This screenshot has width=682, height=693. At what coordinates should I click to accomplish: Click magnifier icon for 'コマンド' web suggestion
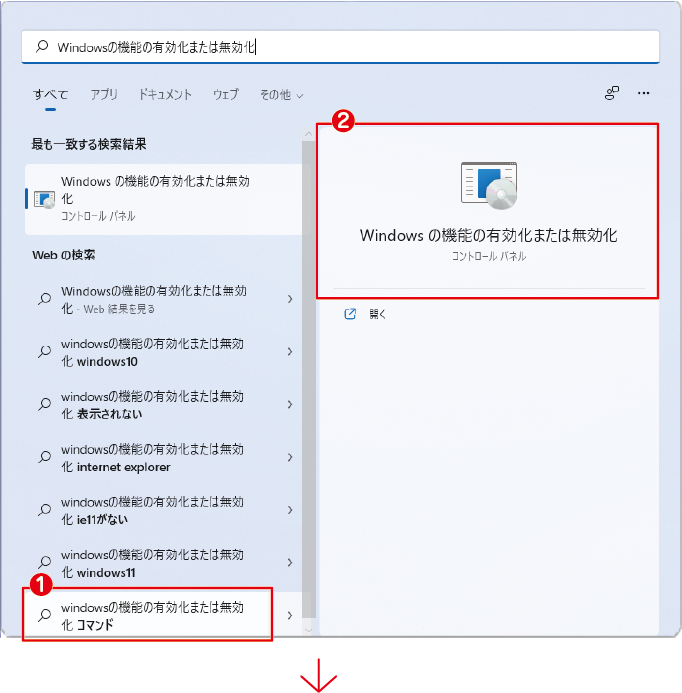[x=44, y=615]
